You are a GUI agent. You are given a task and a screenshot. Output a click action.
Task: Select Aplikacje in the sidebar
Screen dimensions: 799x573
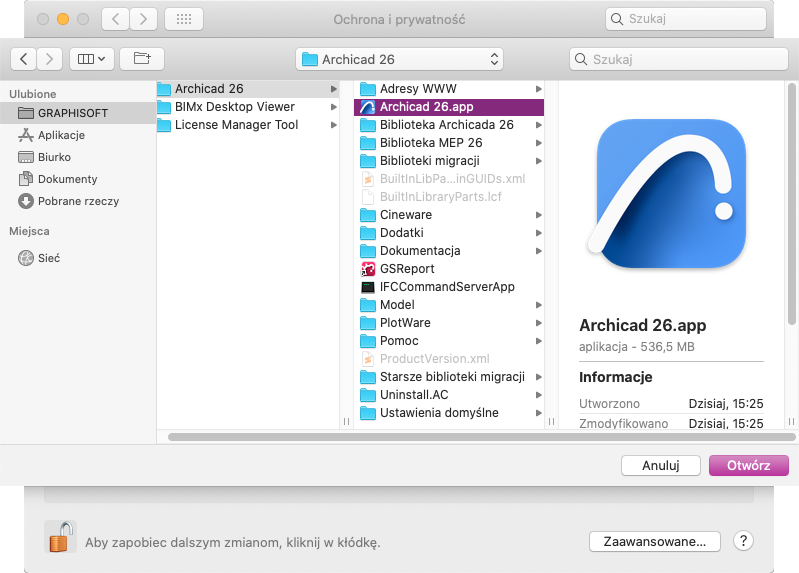click(77, 135)
